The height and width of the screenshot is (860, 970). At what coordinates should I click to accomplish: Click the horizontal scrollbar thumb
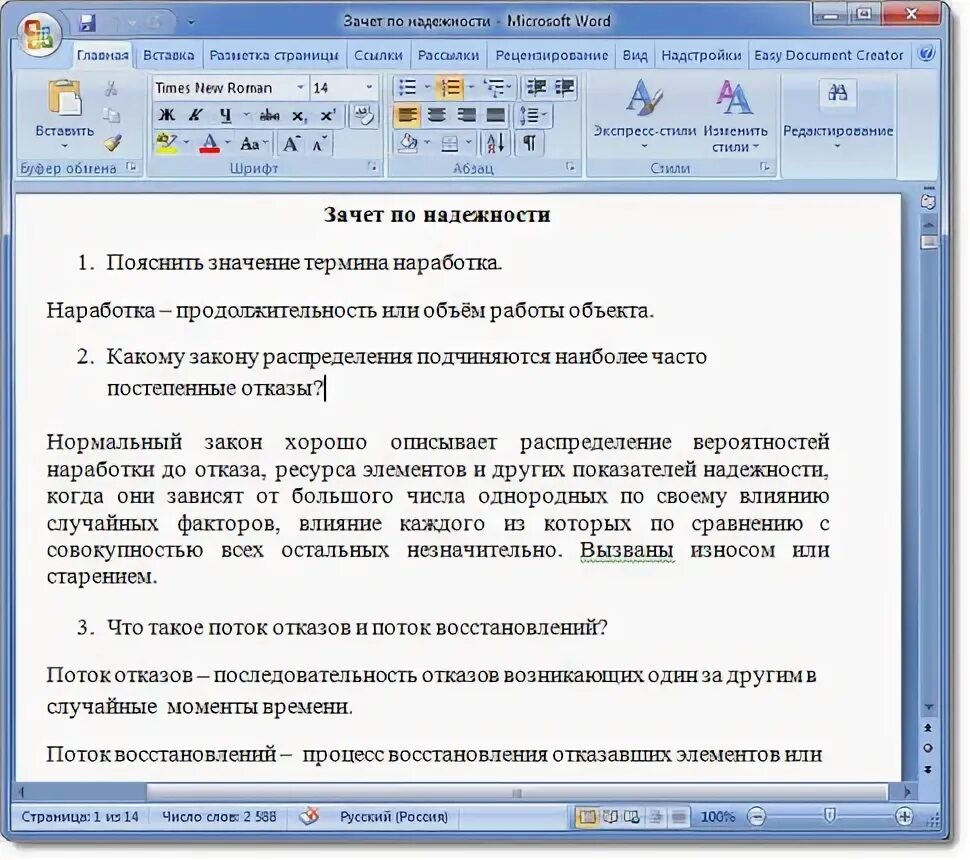pos(517,793)
